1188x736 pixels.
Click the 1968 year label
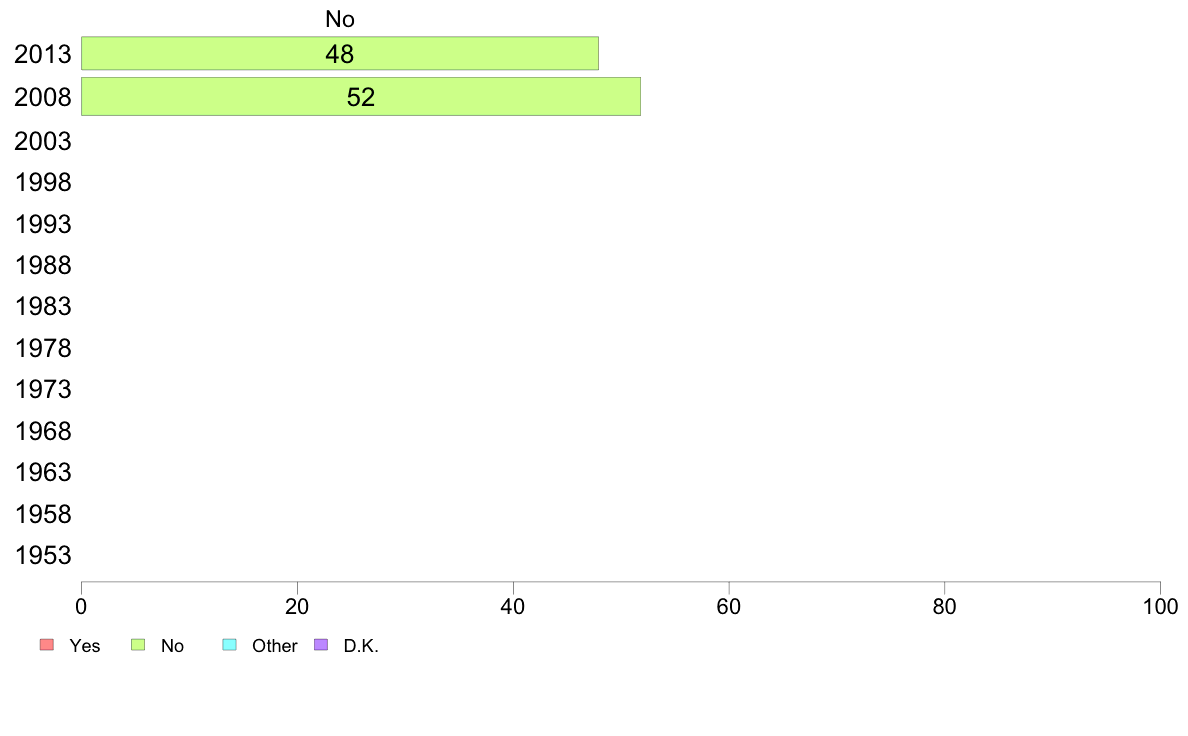[x=43, y=431]
